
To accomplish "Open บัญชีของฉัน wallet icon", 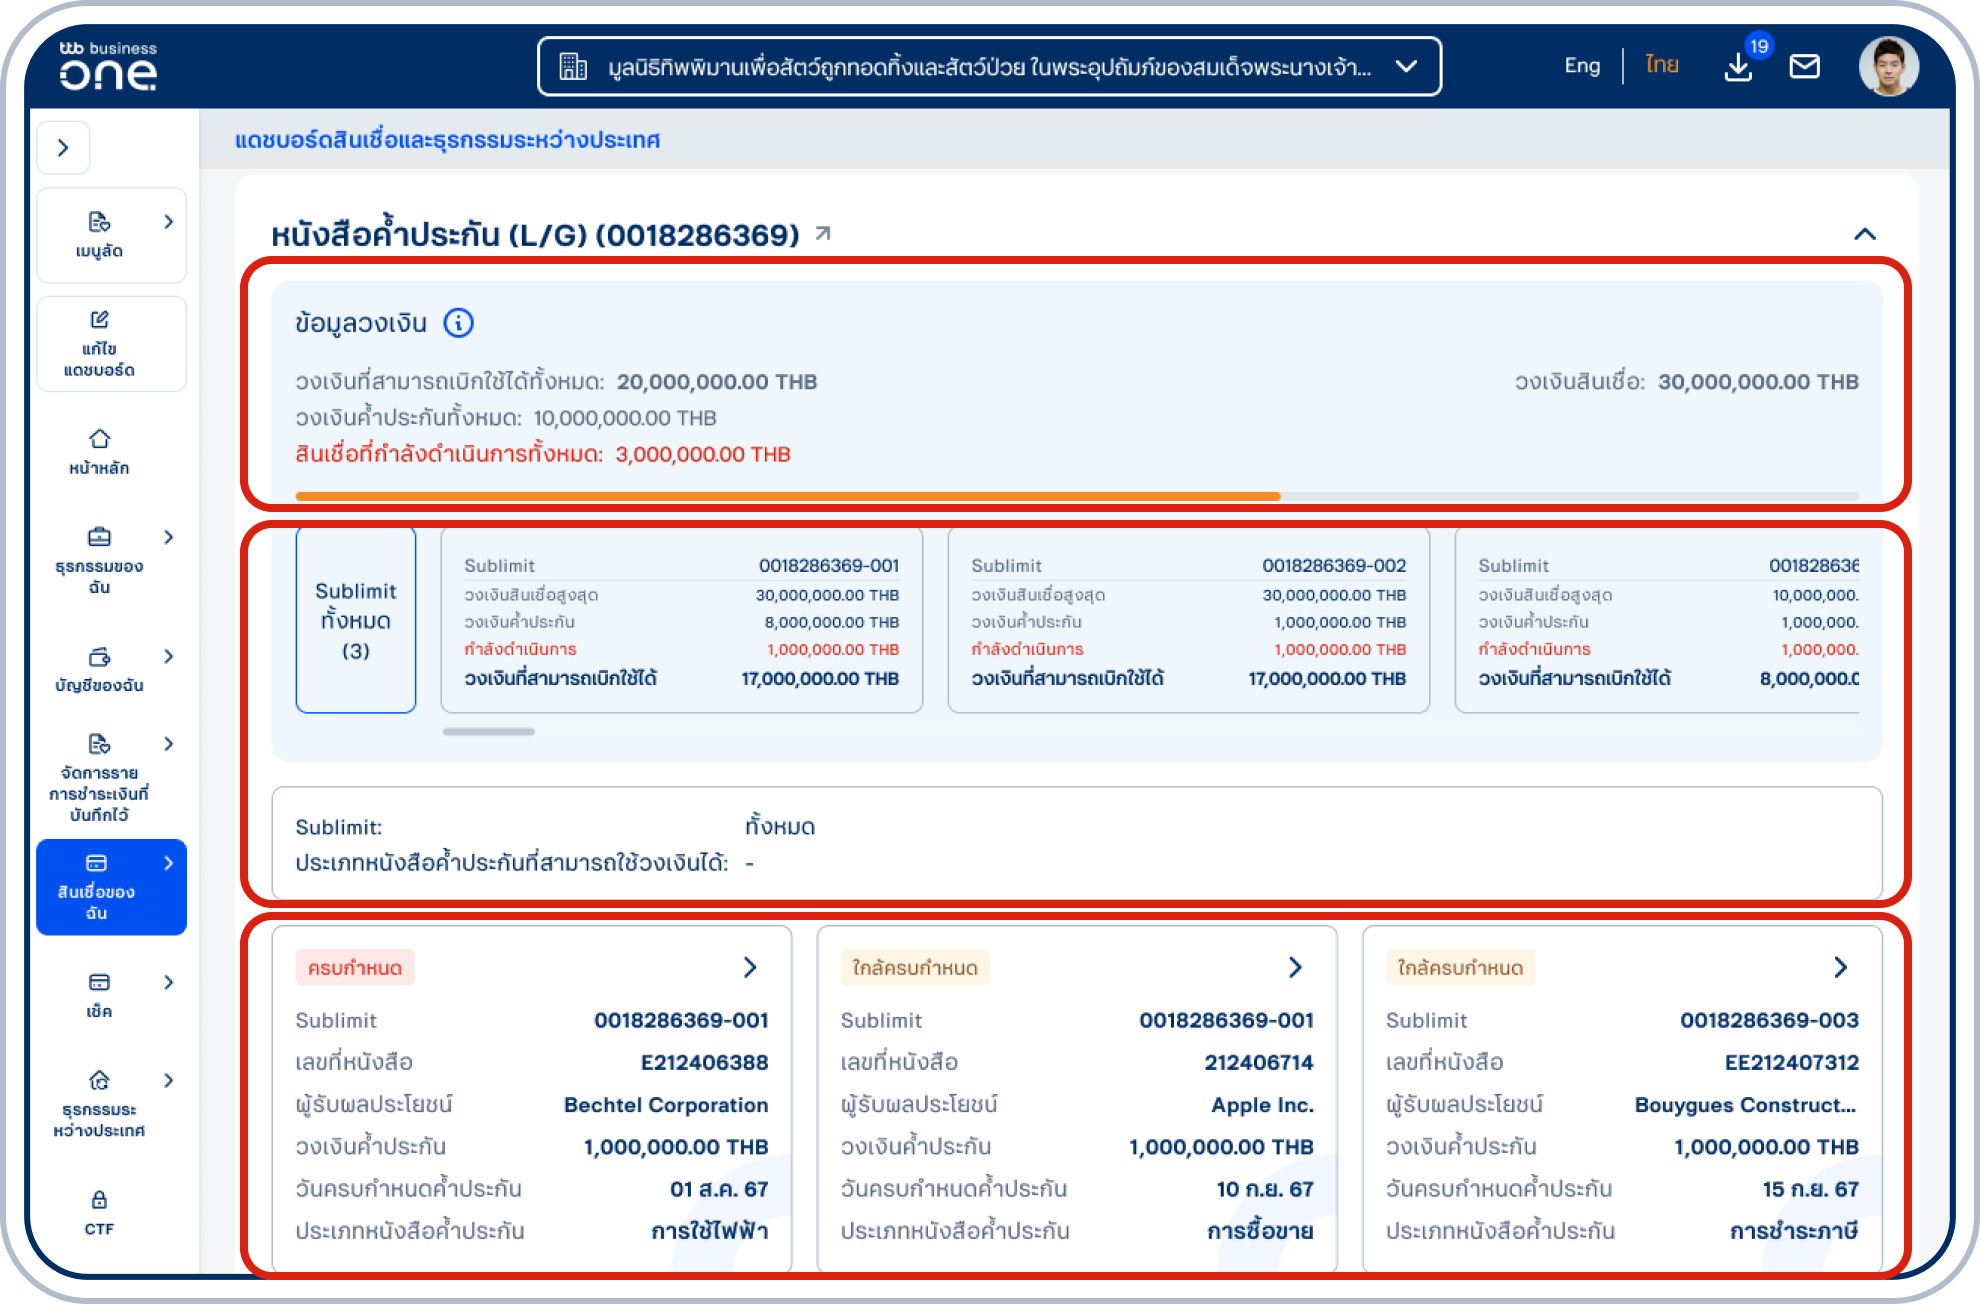I will coord(99,656).
